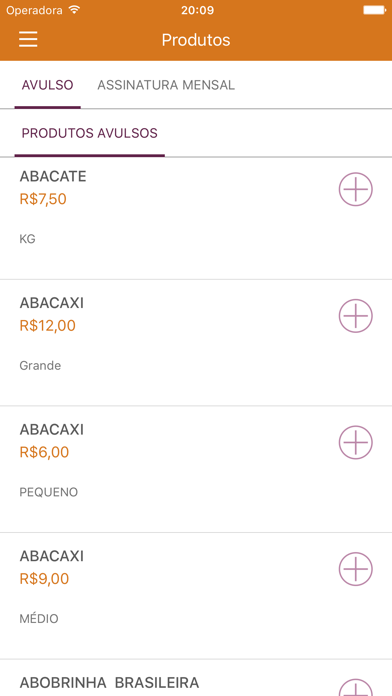
Task: Tap the R$12,00 ABACAXI price
Action: point(48,326)
